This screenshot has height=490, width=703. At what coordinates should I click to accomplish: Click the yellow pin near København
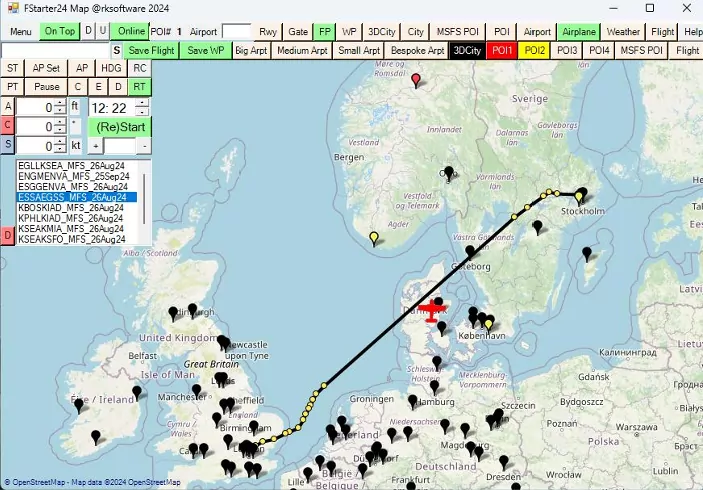pyautogui.click(x=487, y=323)
